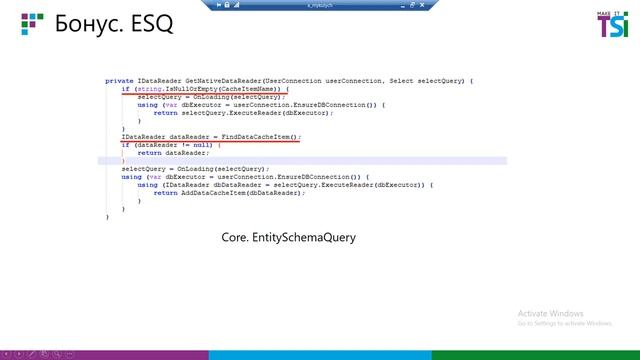Screen dimensions: 640x360
Task: Click the remote session title on connection bar
Action: tap(320, 5)
